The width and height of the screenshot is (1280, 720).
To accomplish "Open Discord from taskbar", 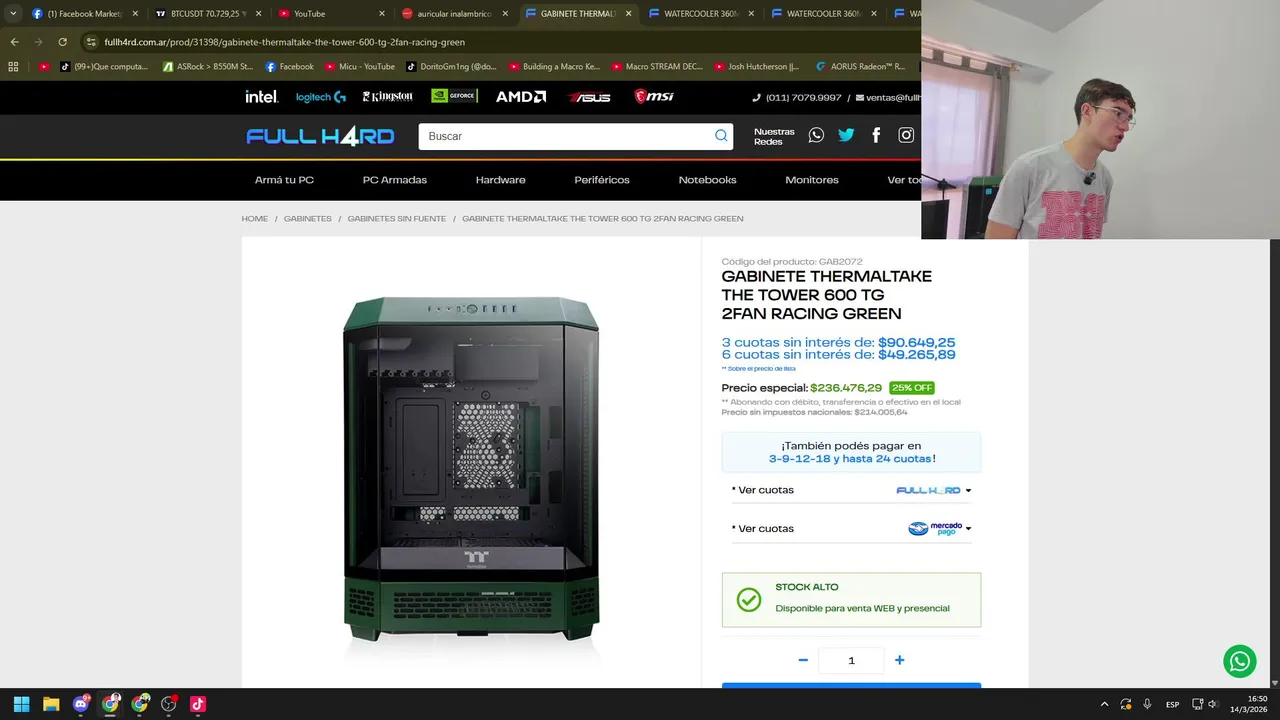I will pyautogui.click(x=81, y=704).
